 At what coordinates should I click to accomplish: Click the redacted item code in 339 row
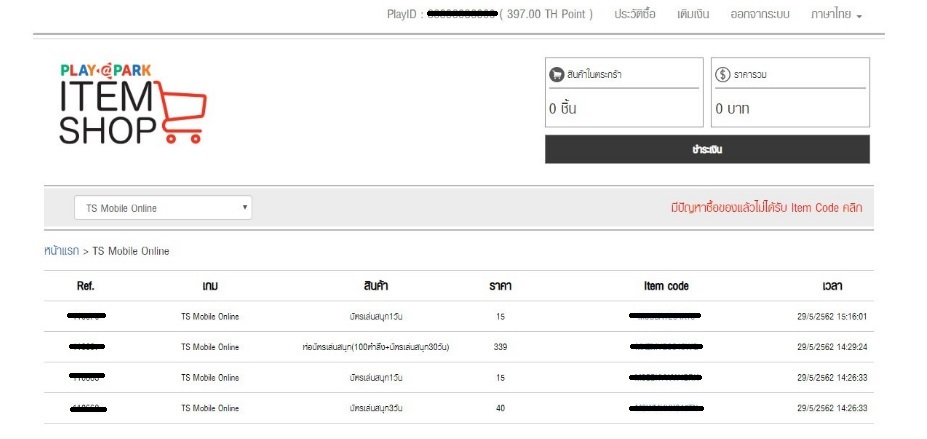pos(666,347)
